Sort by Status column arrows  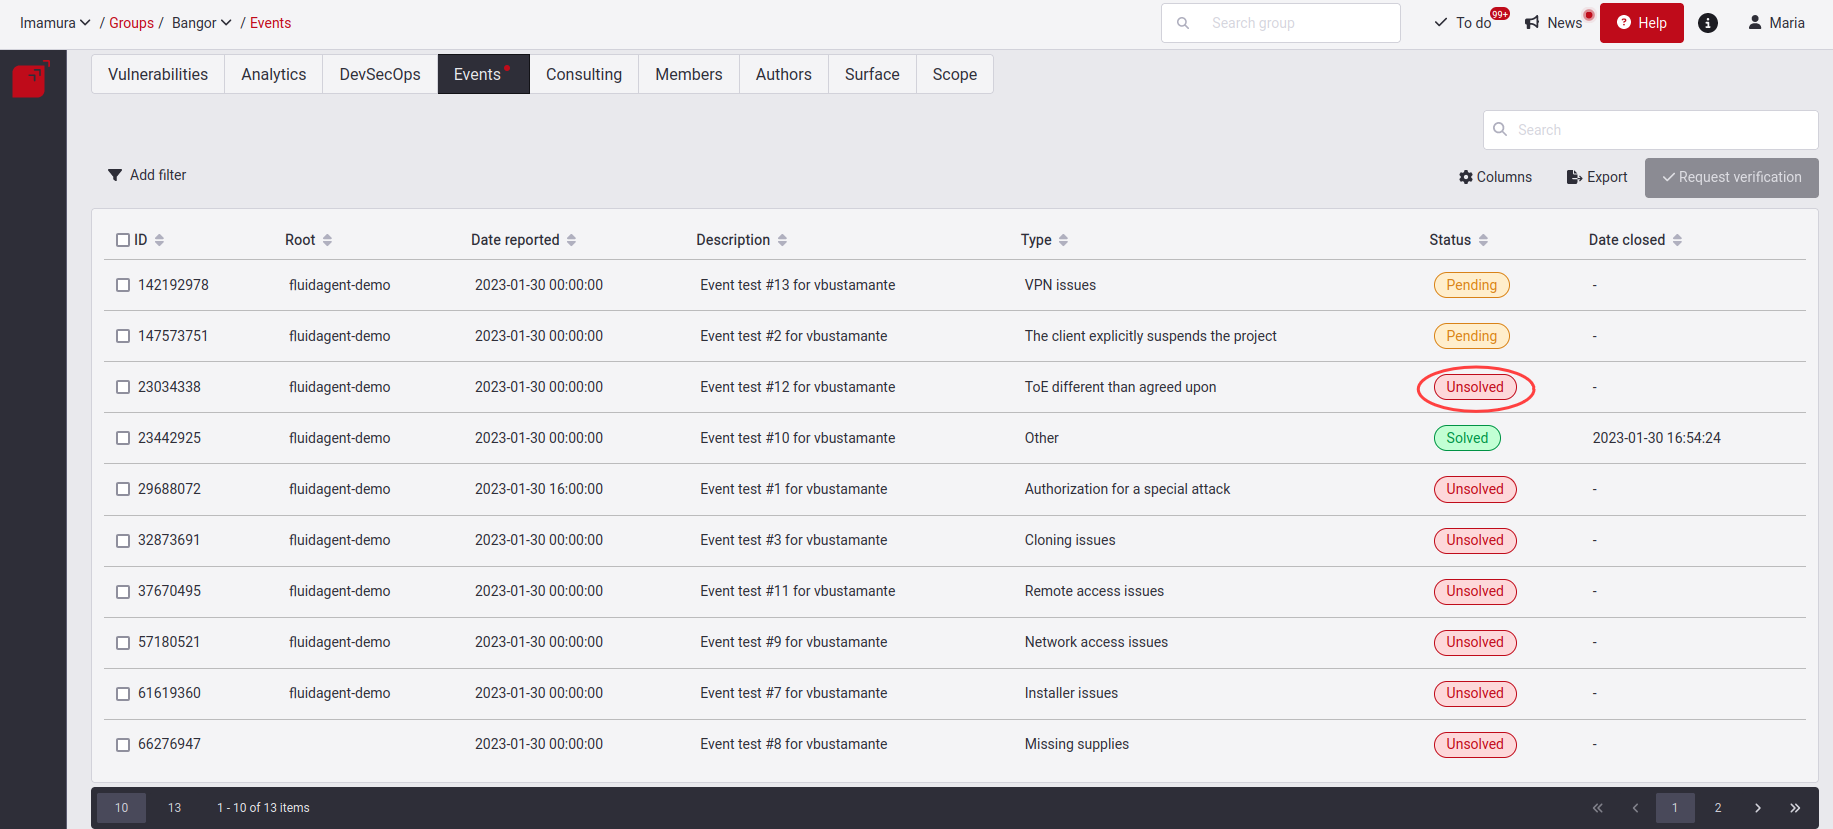pos(1483,240)
